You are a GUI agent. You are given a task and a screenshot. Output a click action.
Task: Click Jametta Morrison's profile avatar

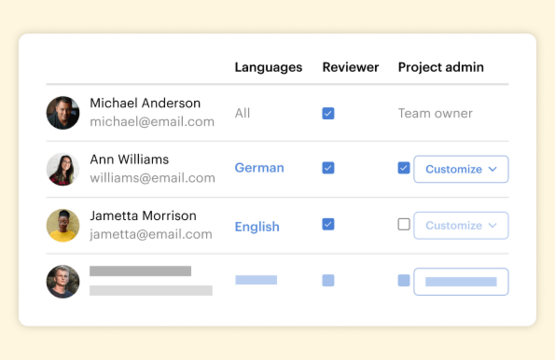click(x=63, y=225)
